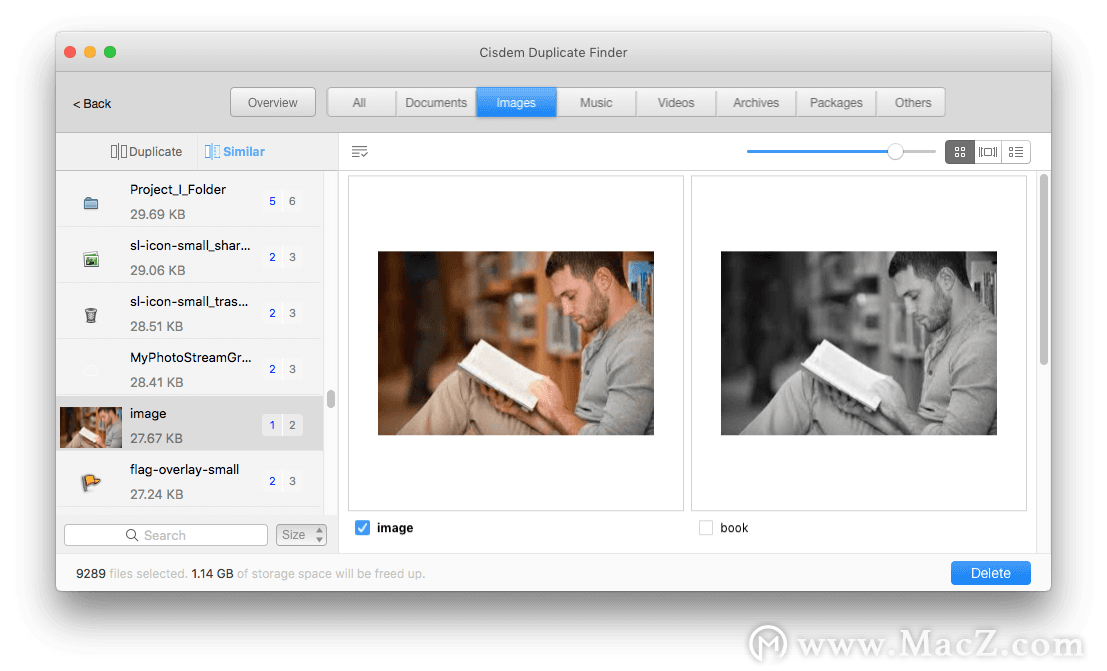This screenshot has width=1107, height=671.
Task: Focus the Search input field
Action: coord(166,535)
